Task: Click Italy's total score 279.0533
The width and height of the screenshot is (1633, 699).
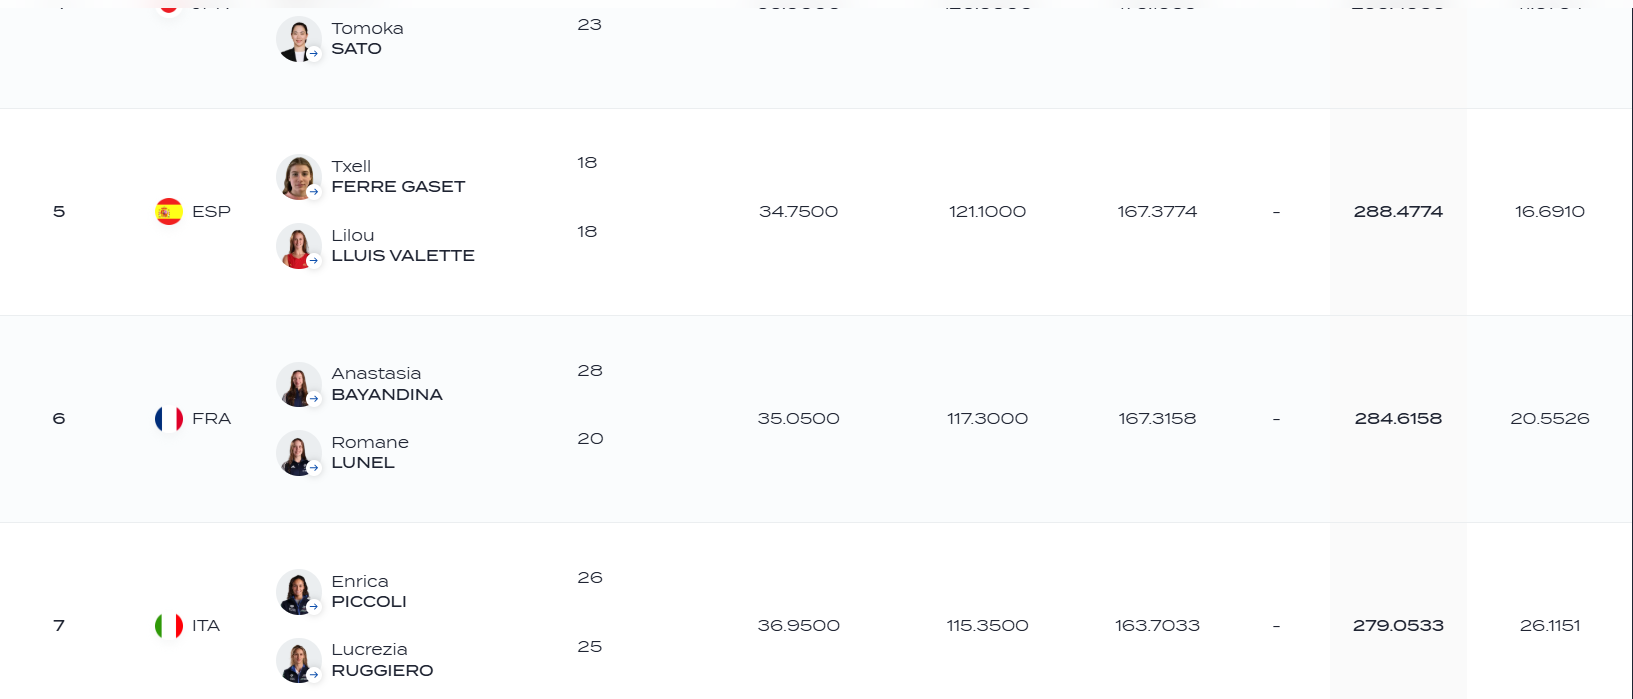Action: coord(1398,625)
